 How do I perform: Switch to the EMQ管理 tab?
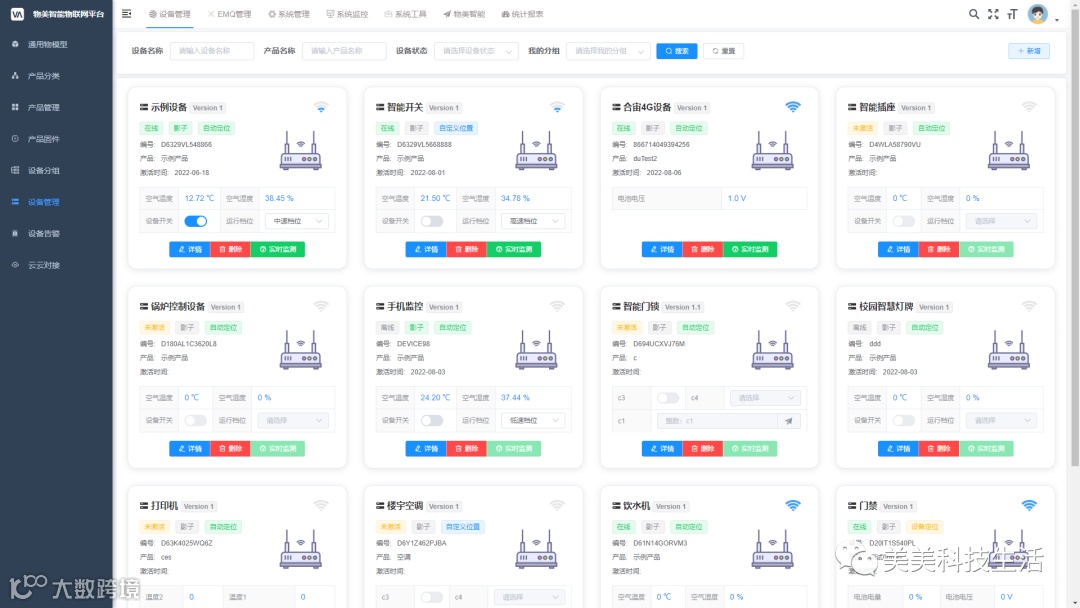tap(229, 14)
